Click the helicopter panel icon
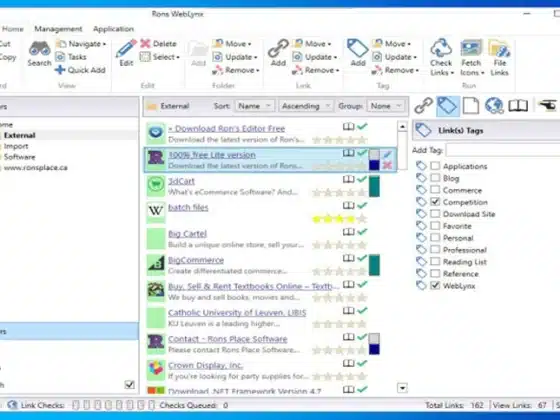 click(x=547, y=106)
